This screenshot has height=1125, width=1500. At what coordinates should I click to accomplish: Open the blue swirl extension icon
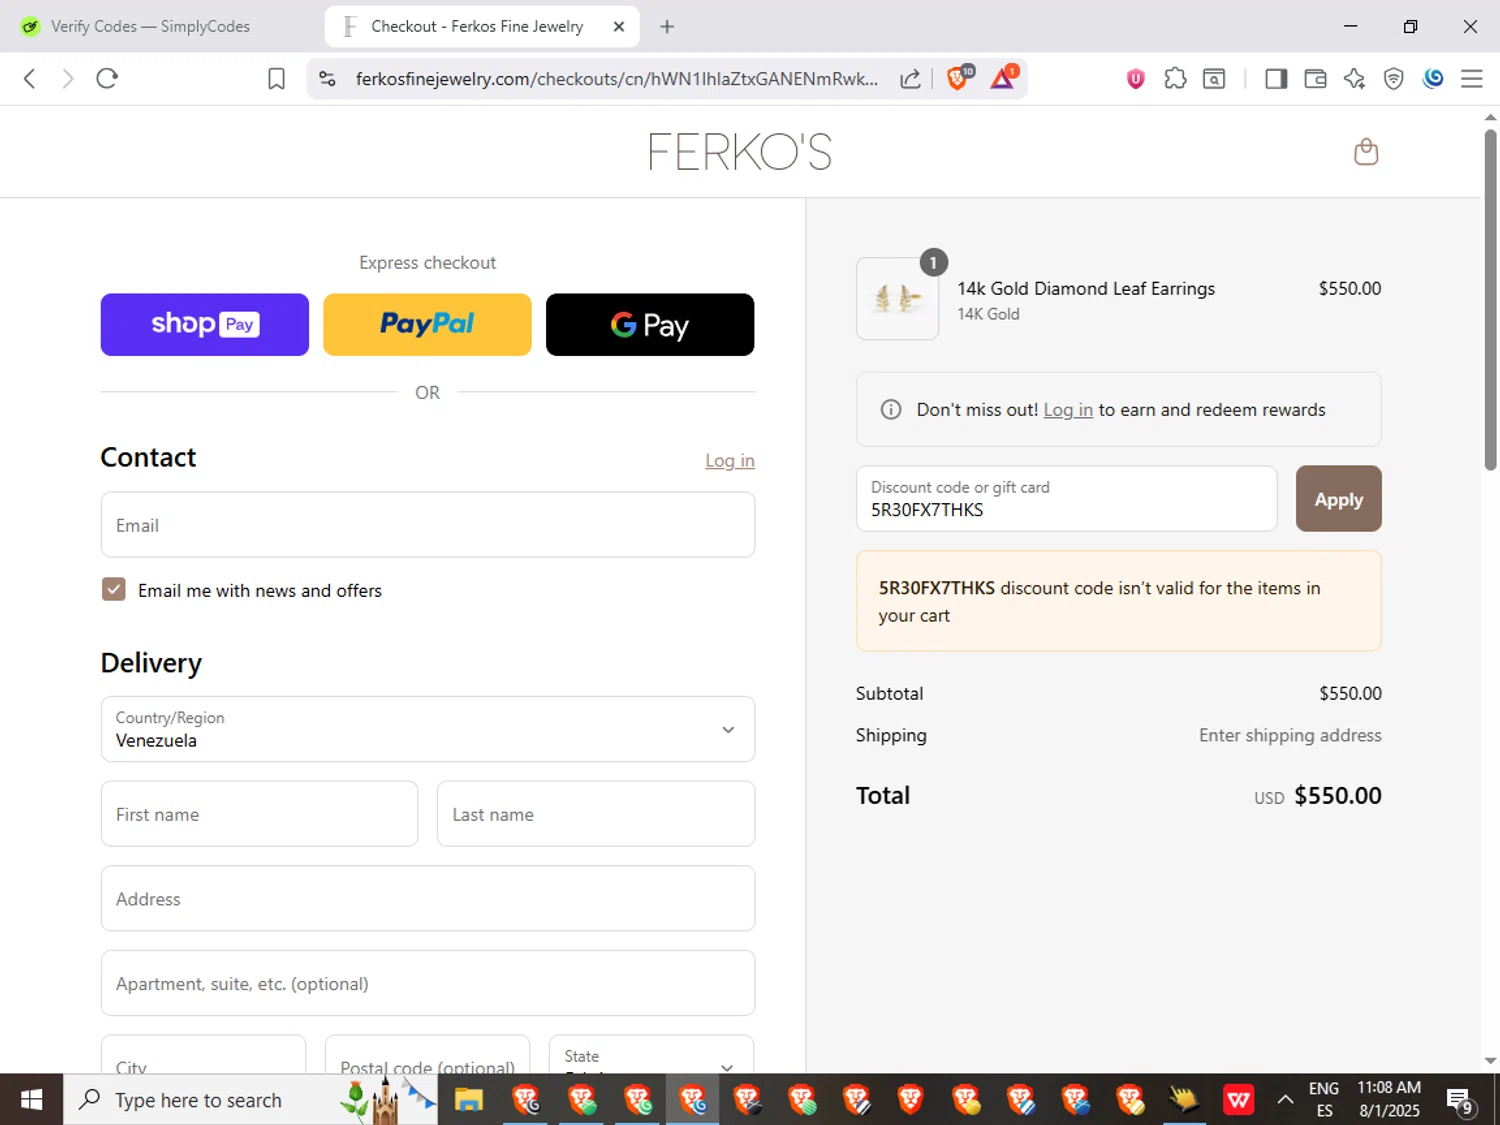[x=1433, y=78]
